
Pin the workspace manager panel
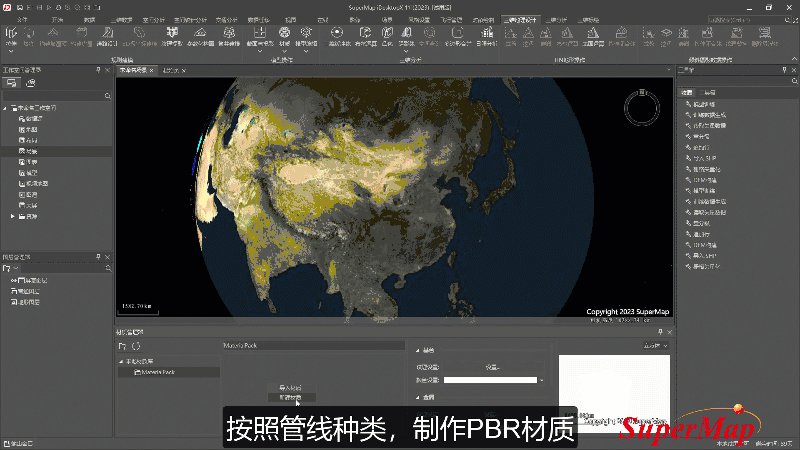pyautogui.click(x=98, y=70)
